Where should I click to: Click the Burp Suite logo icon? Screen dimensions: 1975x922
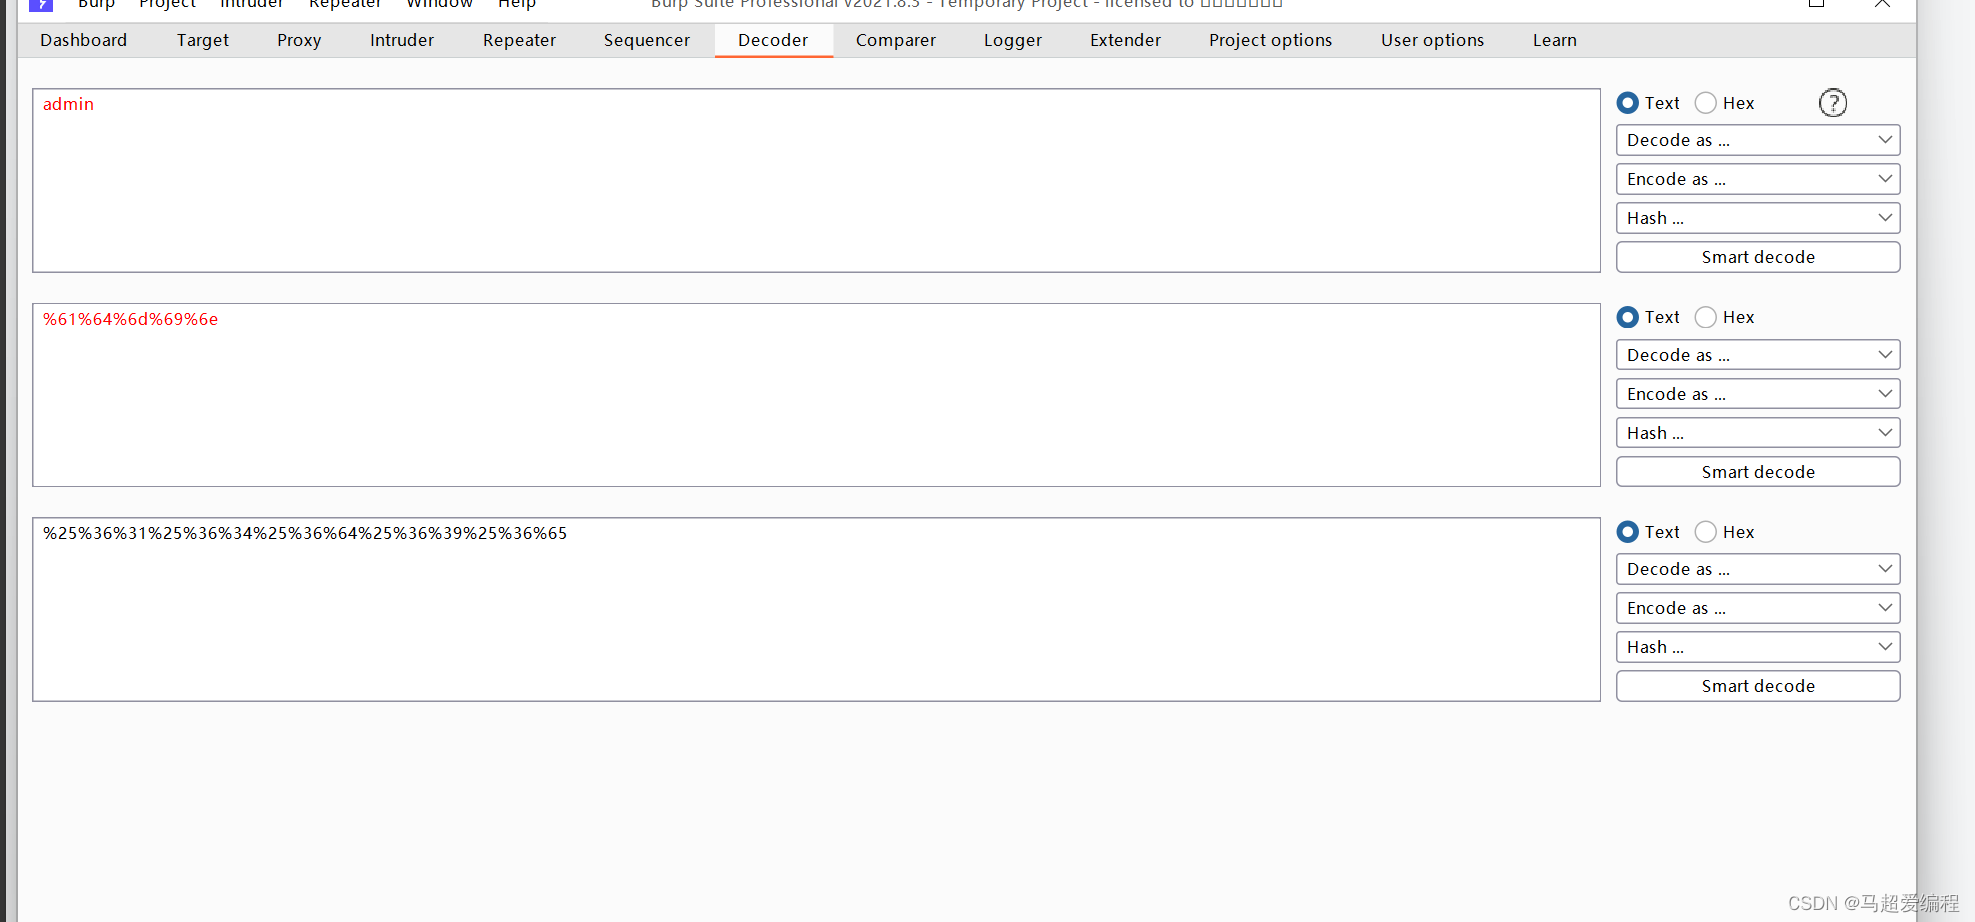(x=41, y=4)
